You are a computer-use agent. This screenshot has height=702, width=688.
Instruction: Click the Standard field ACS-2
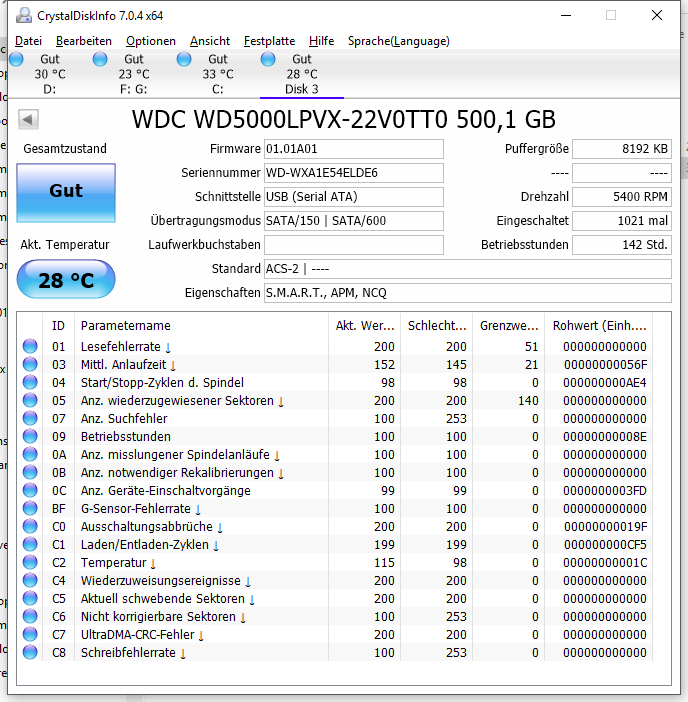pos(468,269)
